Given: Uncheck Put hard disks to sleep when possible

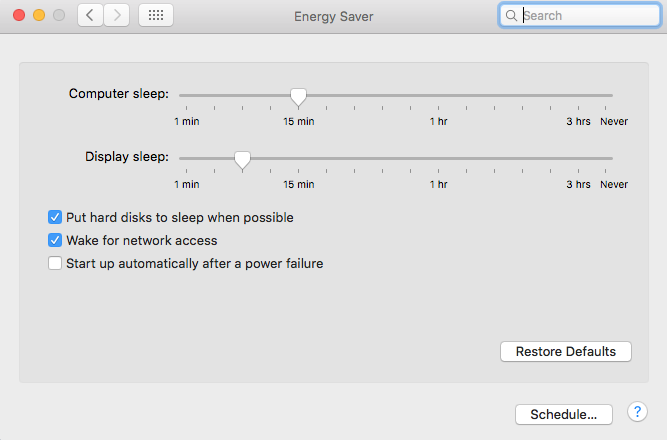Looking at the screenshot, I should point(55,217).
